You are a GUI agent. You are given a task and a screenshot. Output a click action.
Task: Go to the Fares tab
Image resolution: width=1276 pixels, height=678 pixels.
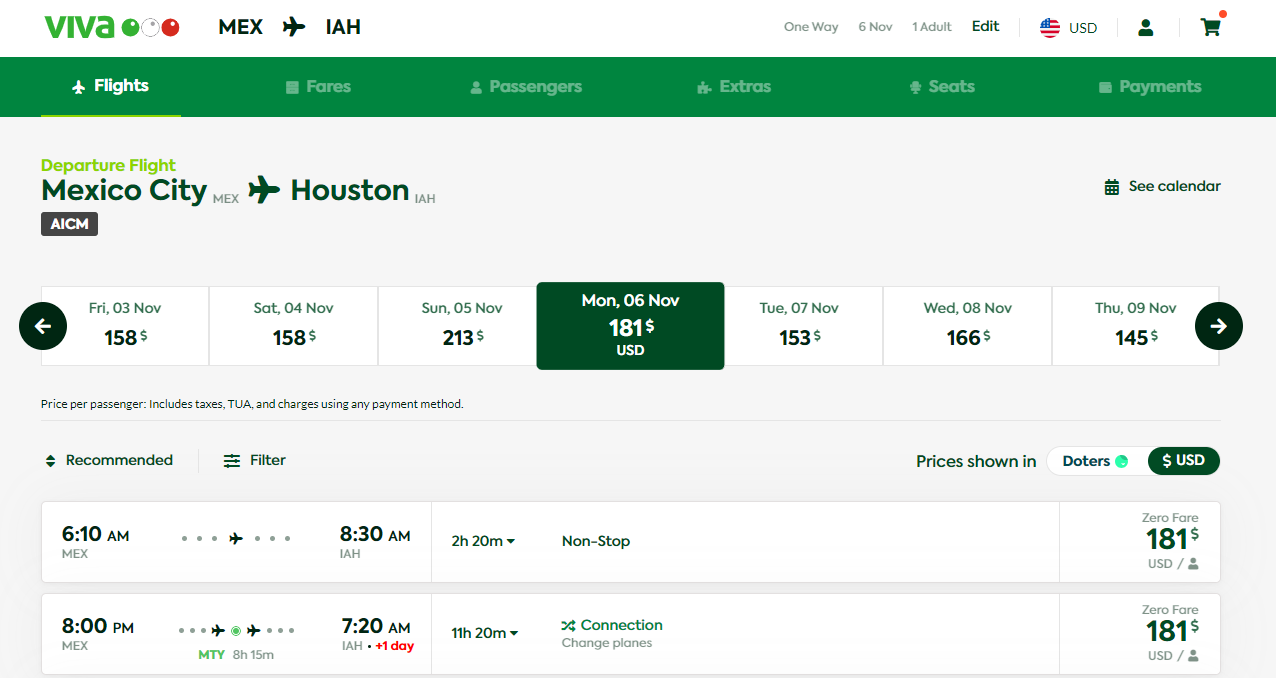[x=318, y=87]
